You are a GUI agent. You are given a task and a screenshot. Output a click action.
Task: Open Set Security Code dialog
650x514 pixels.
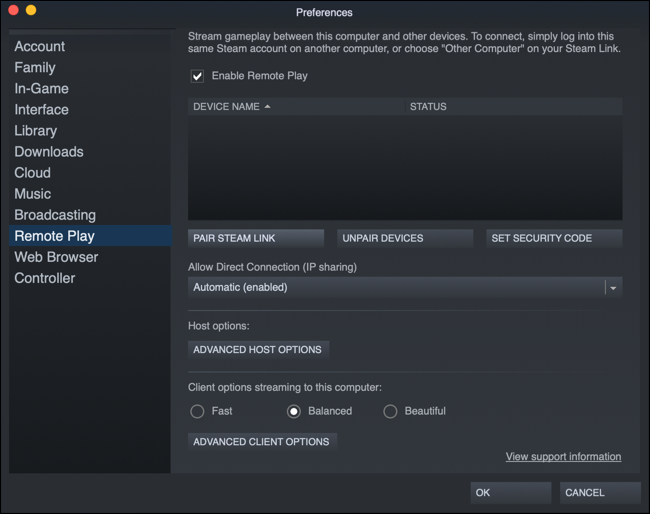pos(554,238)
